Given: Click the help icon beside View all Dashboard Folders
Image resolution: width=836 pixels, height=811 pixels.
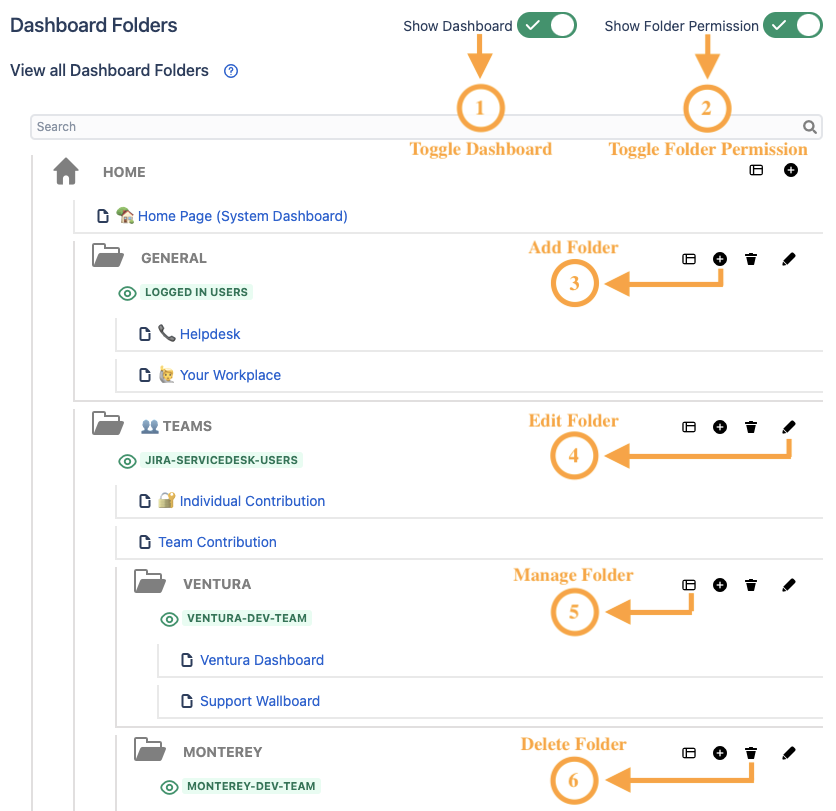Looking at the screenshot, I should [231, 71].
